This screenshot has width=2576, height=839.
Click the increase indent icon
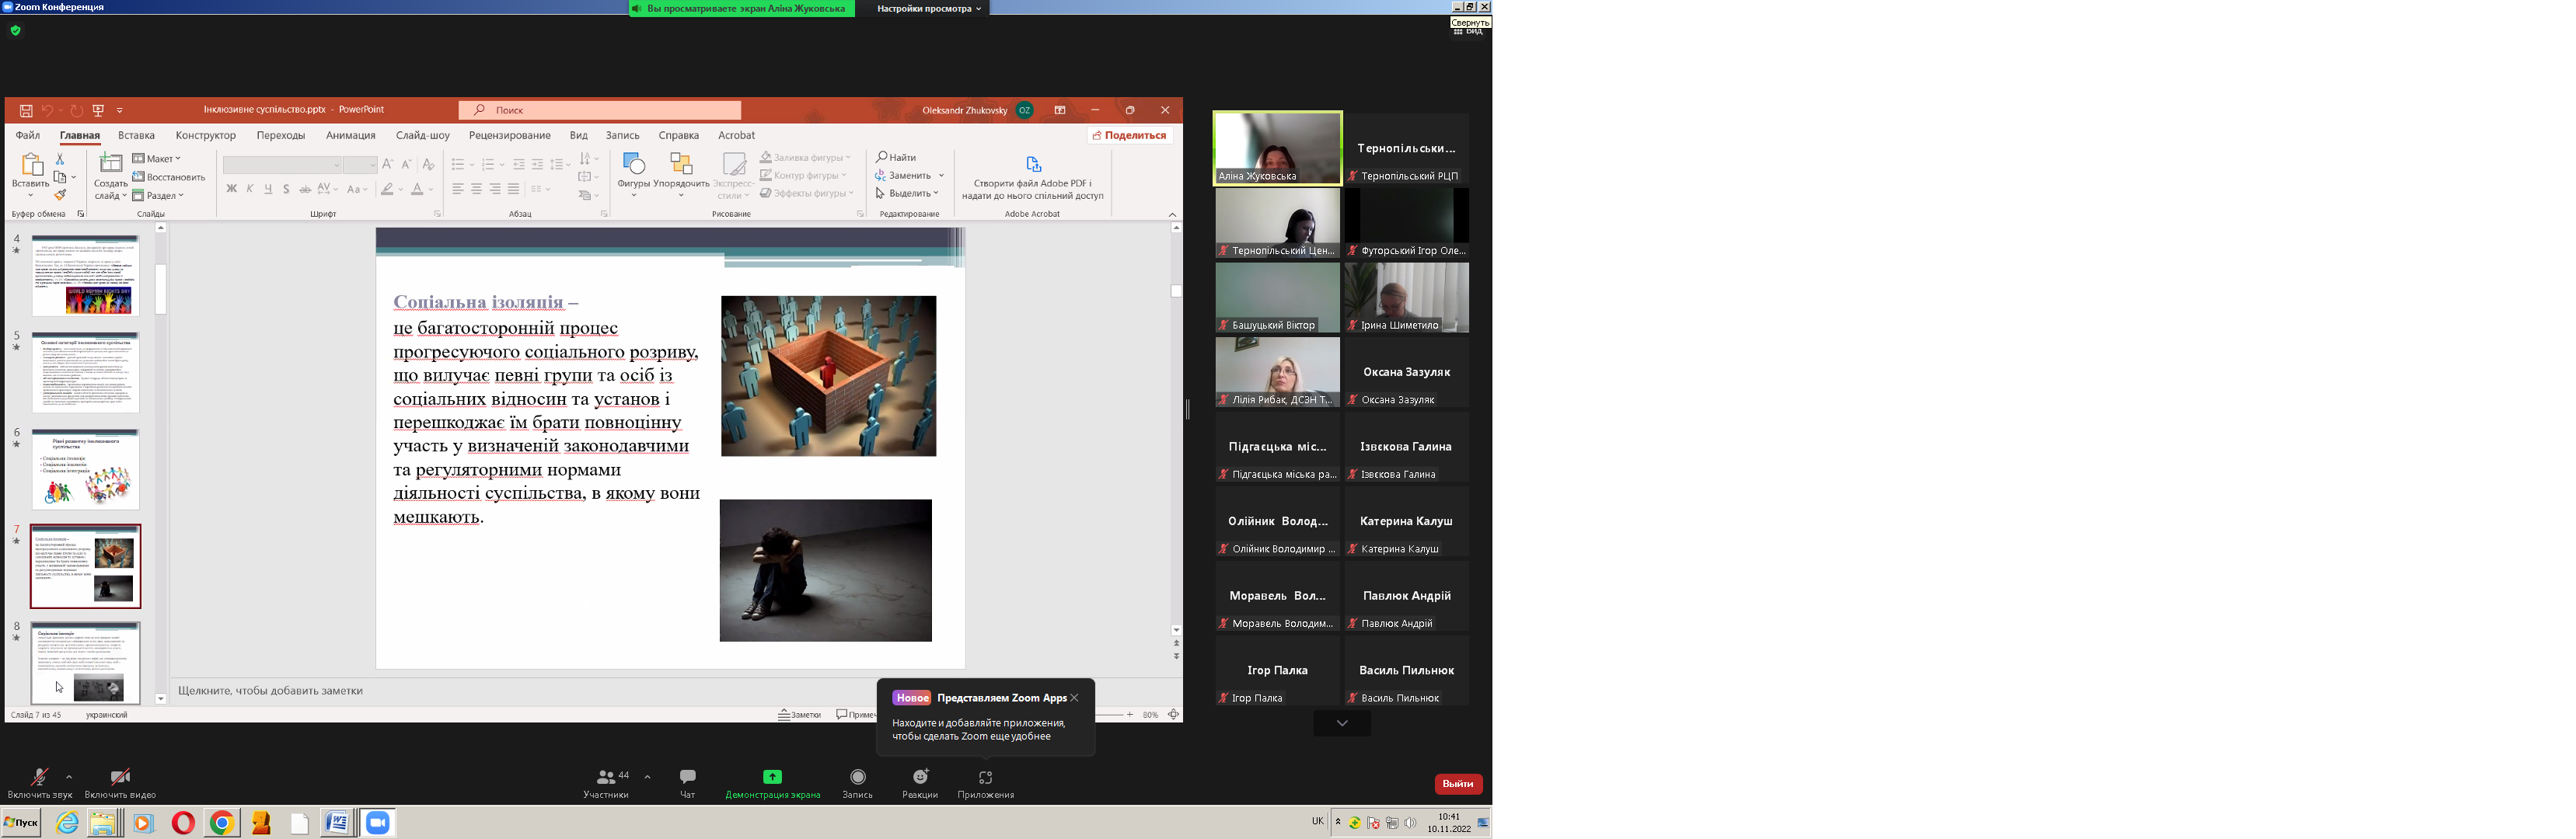pos(537,164)
